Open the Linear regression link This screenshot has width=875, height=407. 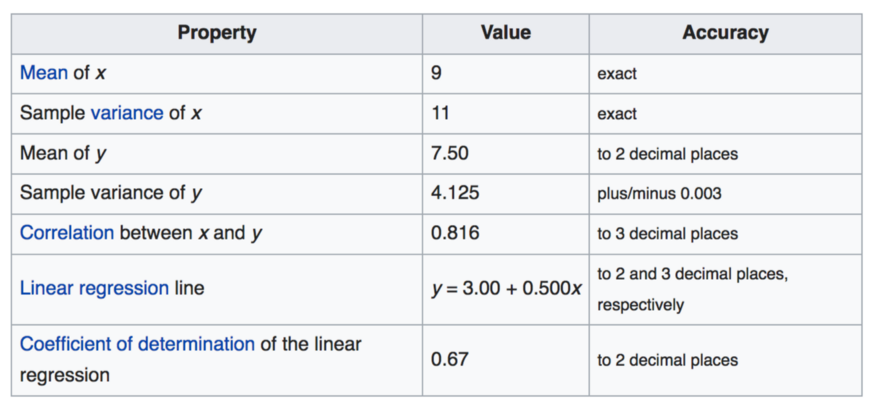click(94, 288)
